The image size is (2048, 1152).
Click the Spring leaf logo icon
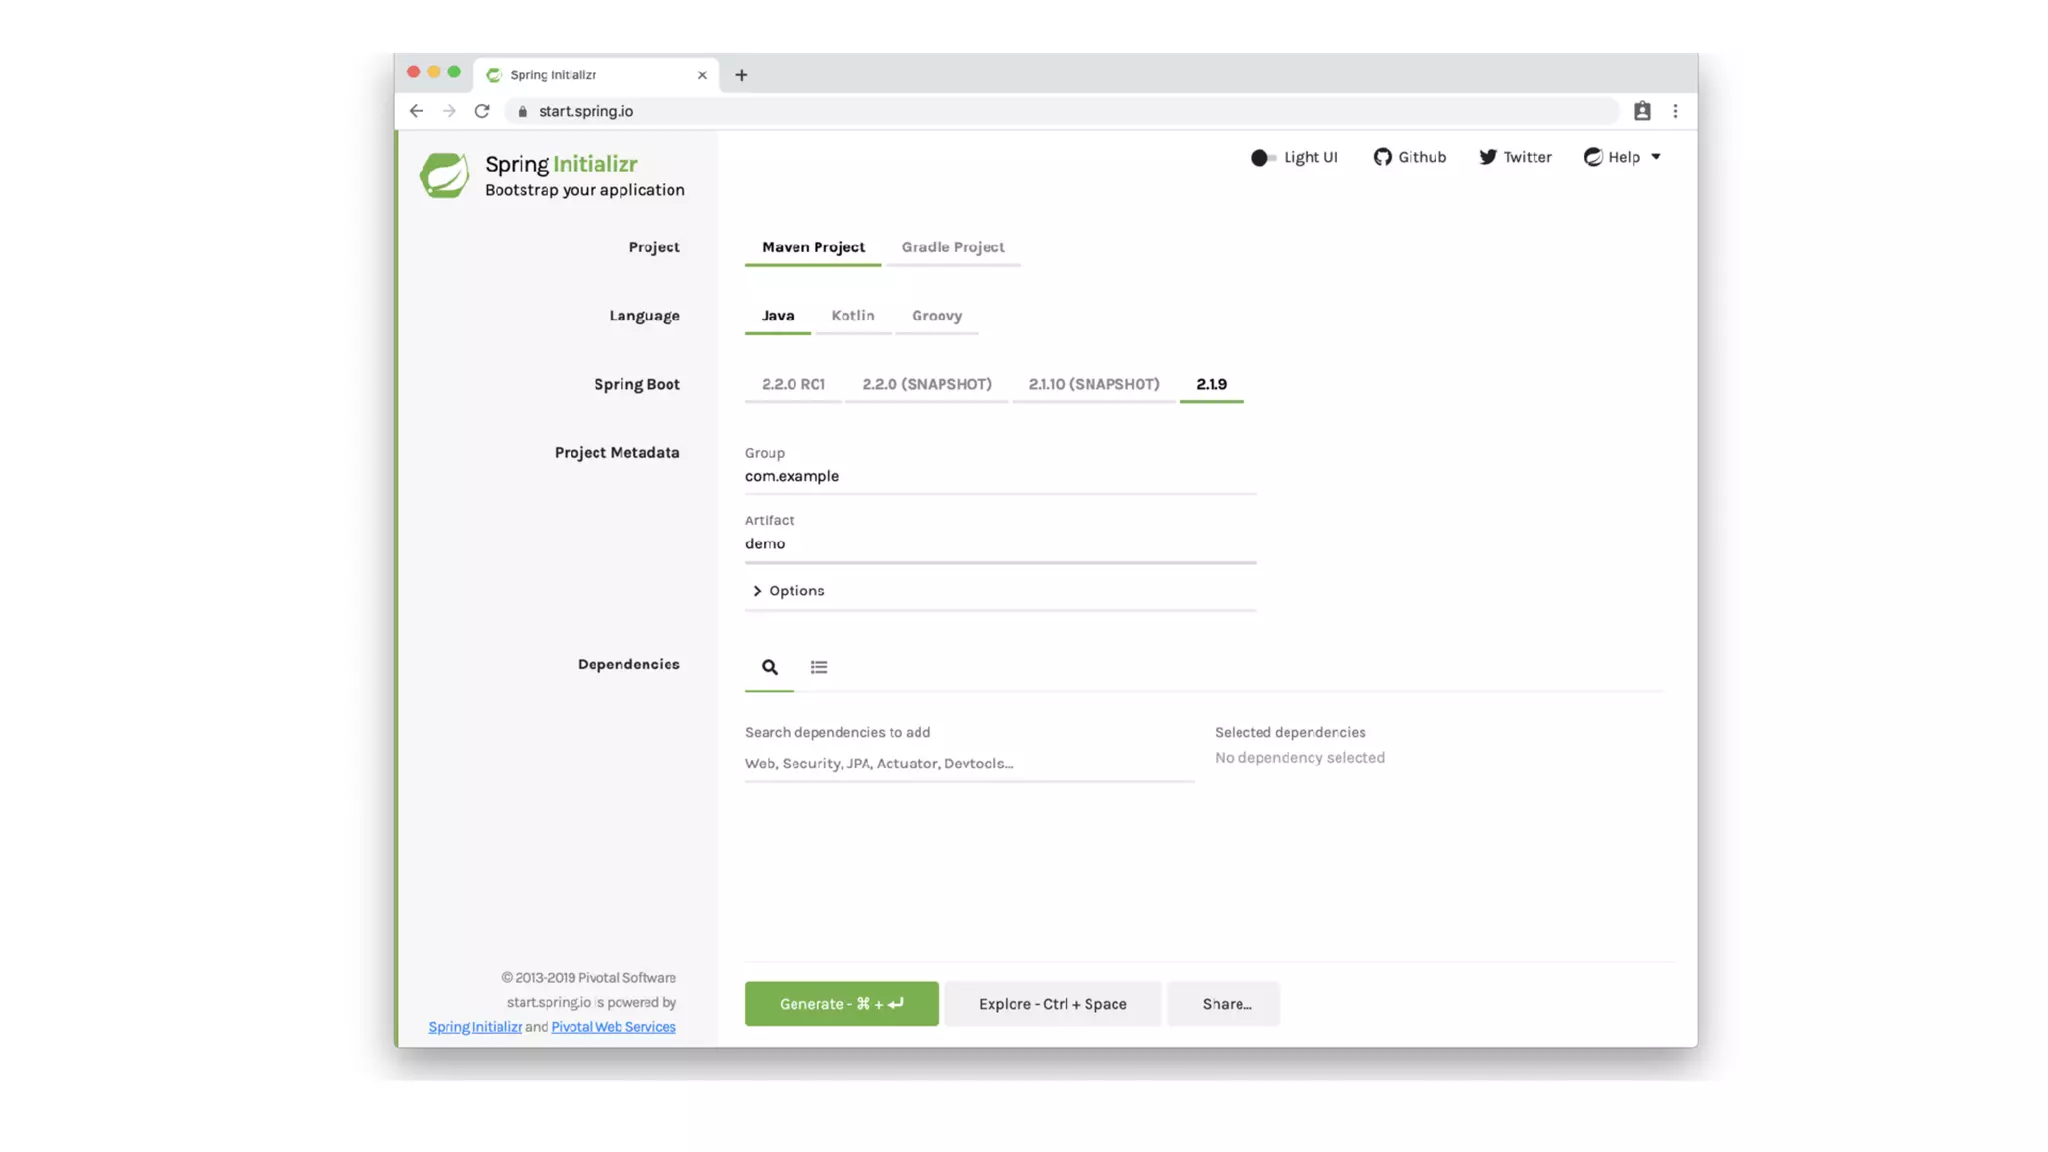pos(444,175)
